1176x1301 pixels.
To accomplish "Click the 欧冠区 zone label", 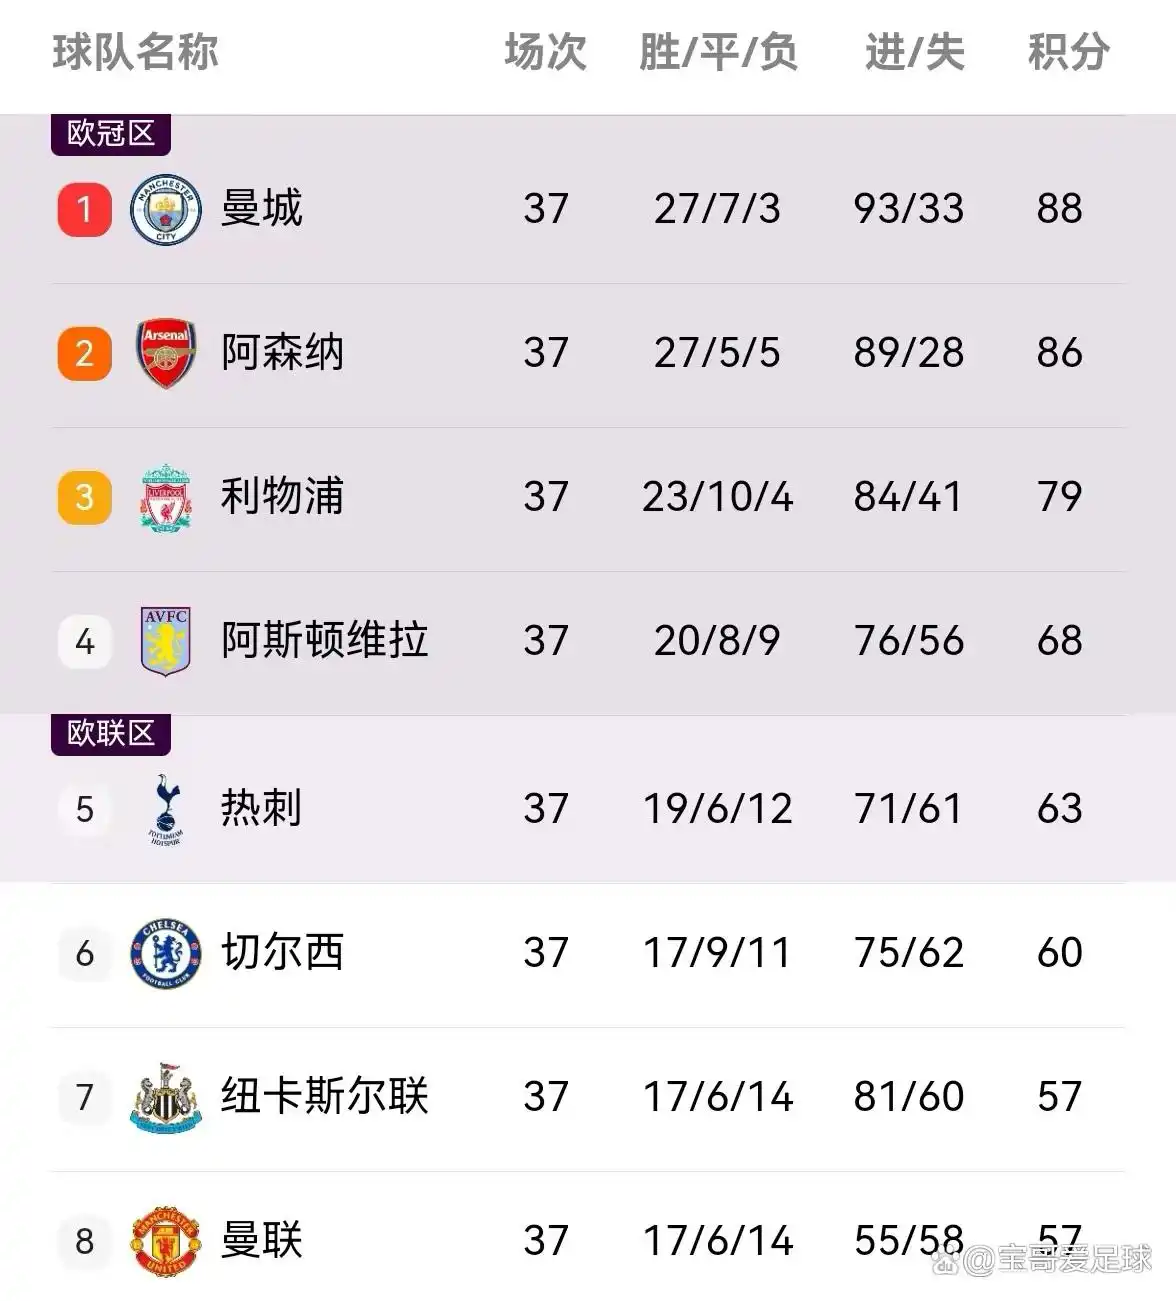I will click(111, 134).
